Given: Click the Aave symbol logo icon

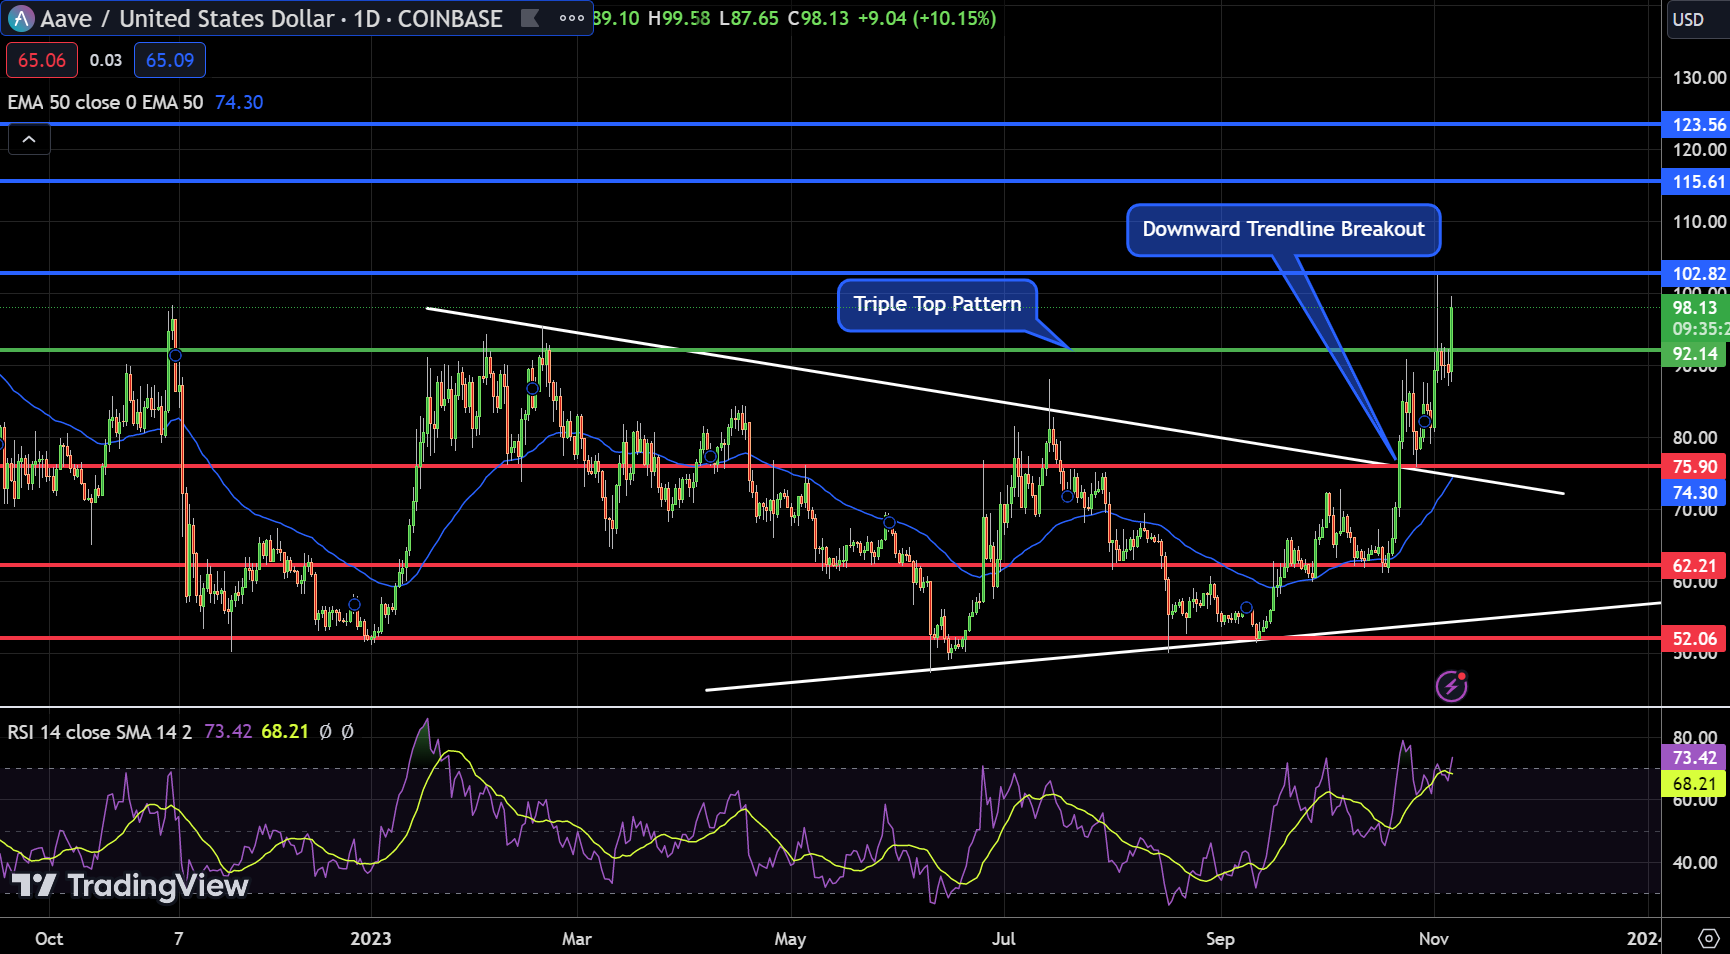Looking at the screenshot, I should [x=21, y=19].
